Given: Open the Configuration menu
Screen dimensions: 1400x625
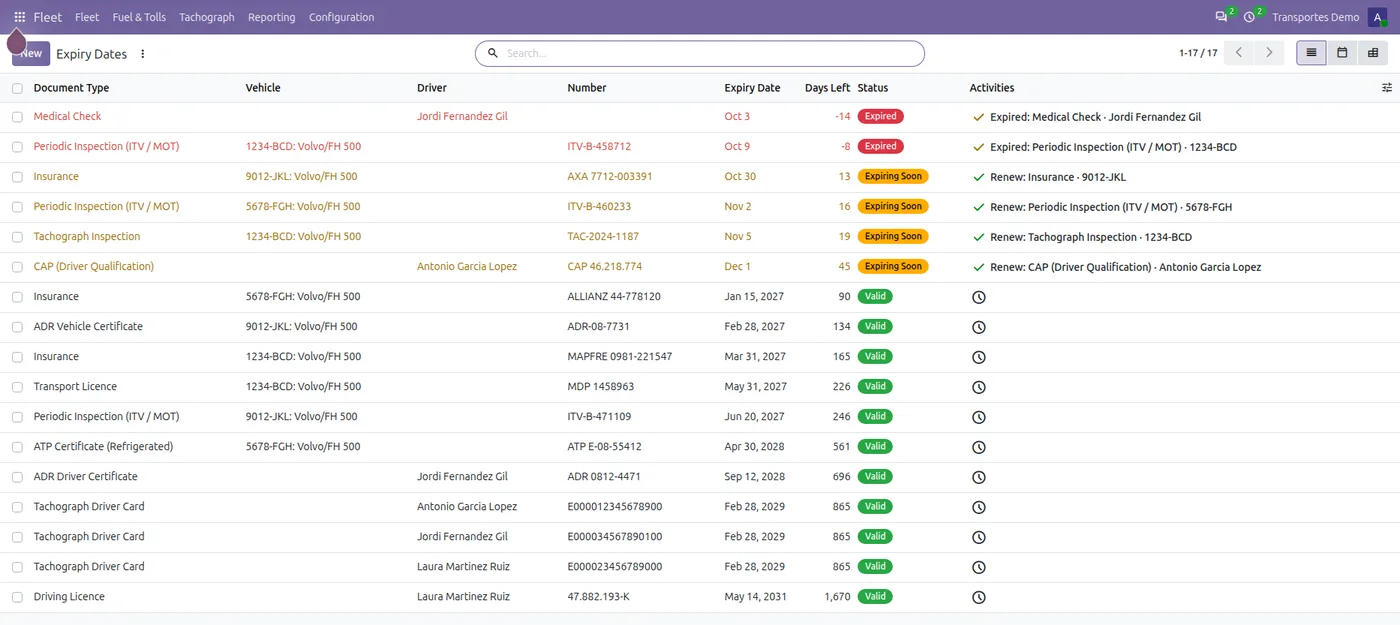Looking at the screenshot, I should (x=341, y=17).
